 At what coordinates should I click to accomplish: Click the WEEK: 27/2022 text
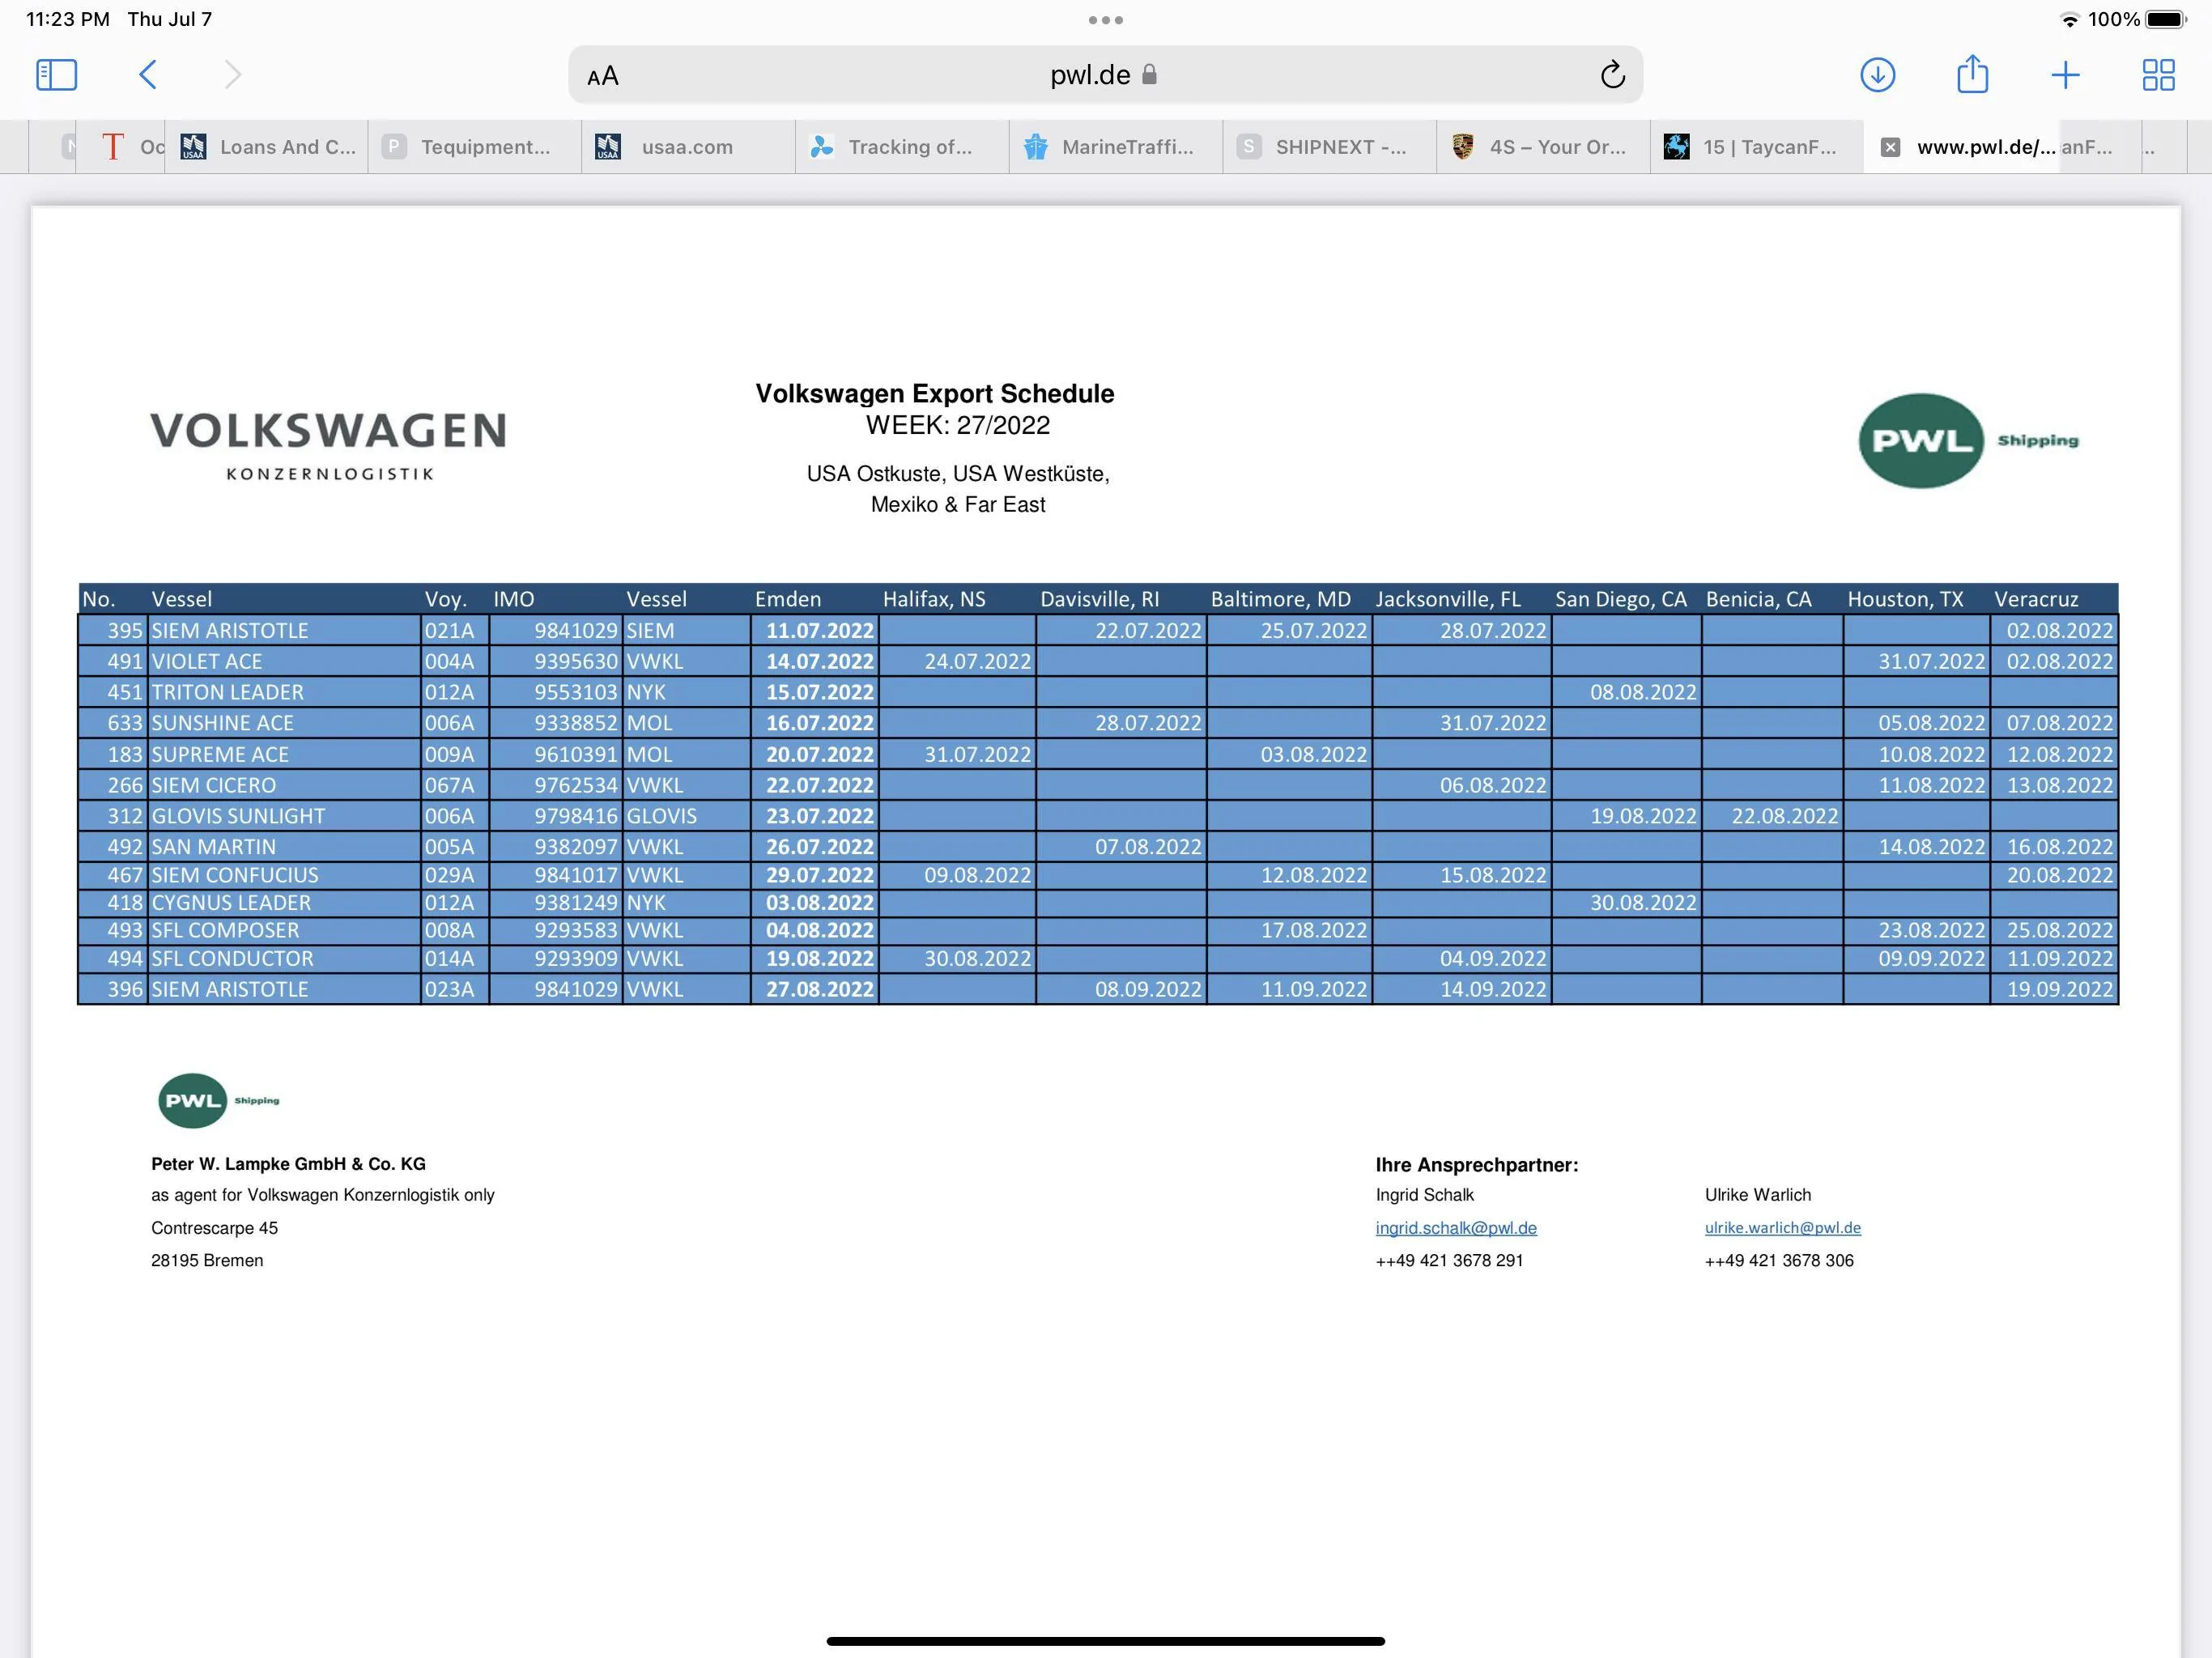coord(958,426)
